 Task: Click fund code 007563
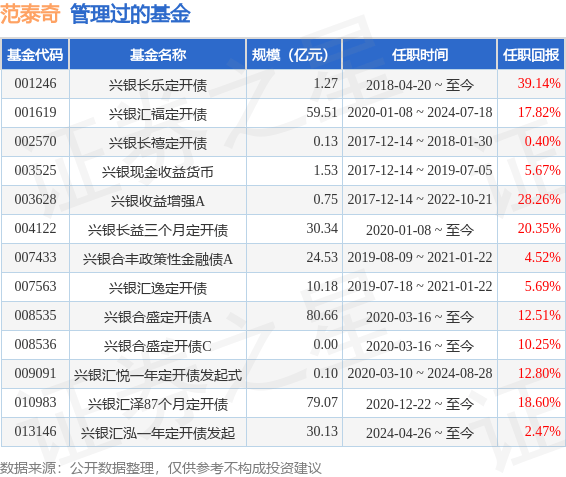(x=35, y=286)
